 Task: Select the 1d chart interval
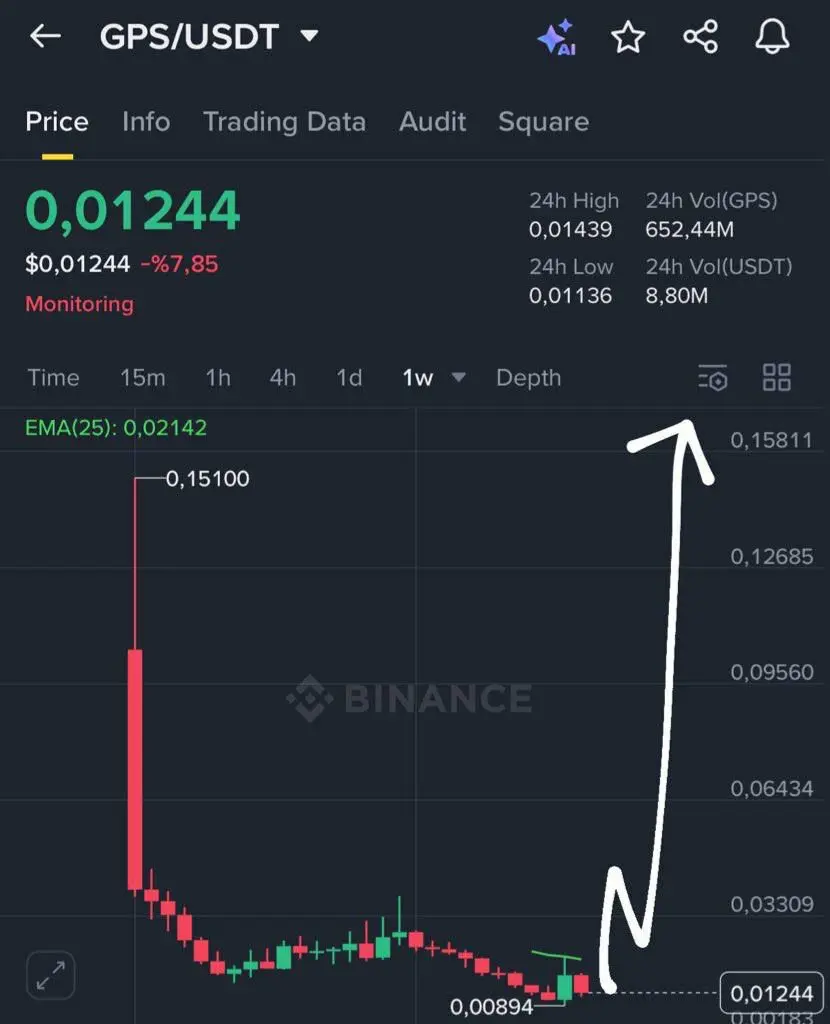349,377
